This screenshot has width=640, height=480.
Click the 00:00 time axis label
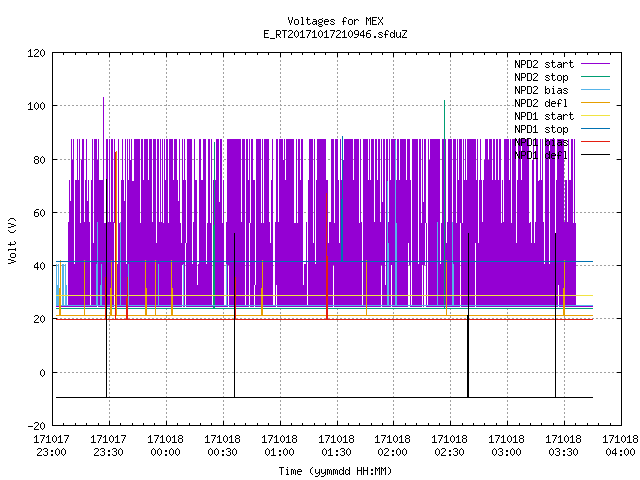coord(165,452)
